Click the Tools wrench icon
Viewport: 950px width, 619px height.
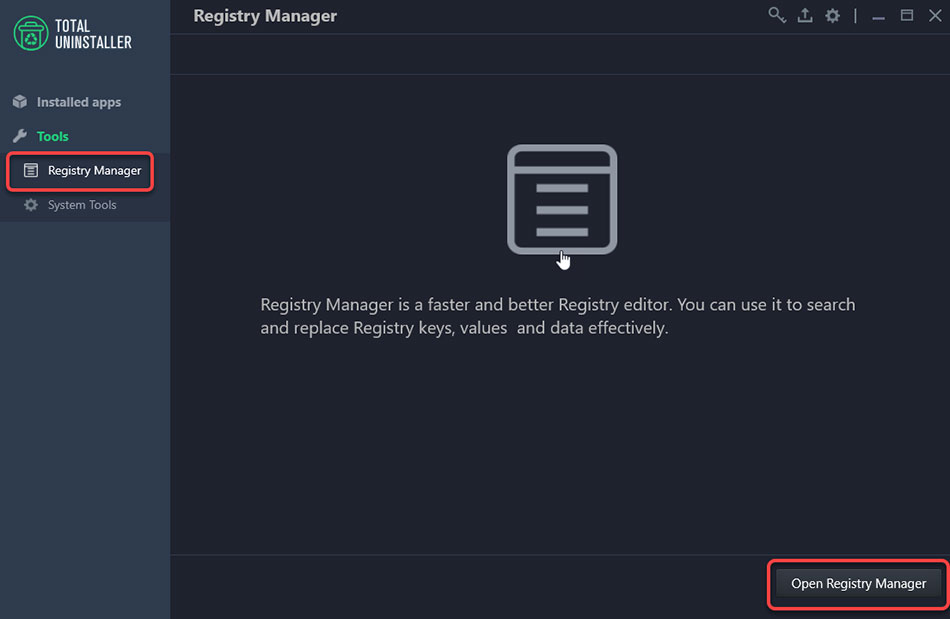tap(20, 136)
